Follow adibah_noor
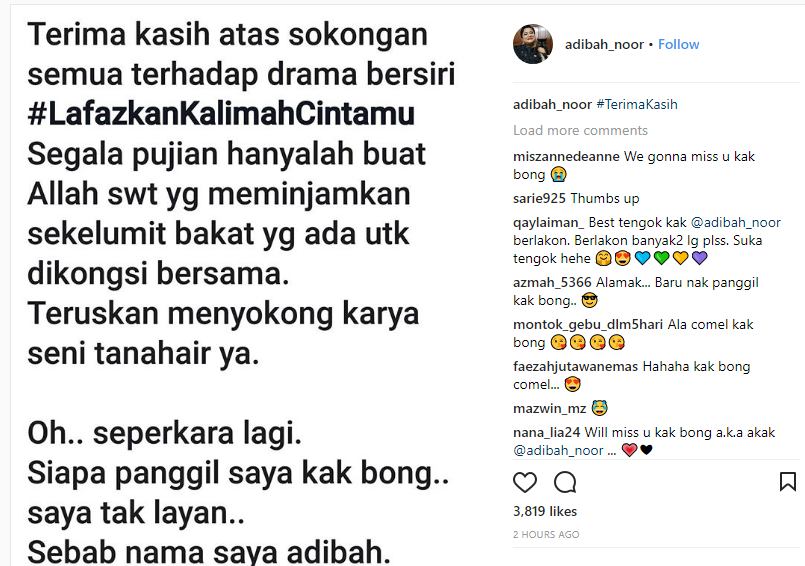Viewport: 805px width, 566px height. 678,45
